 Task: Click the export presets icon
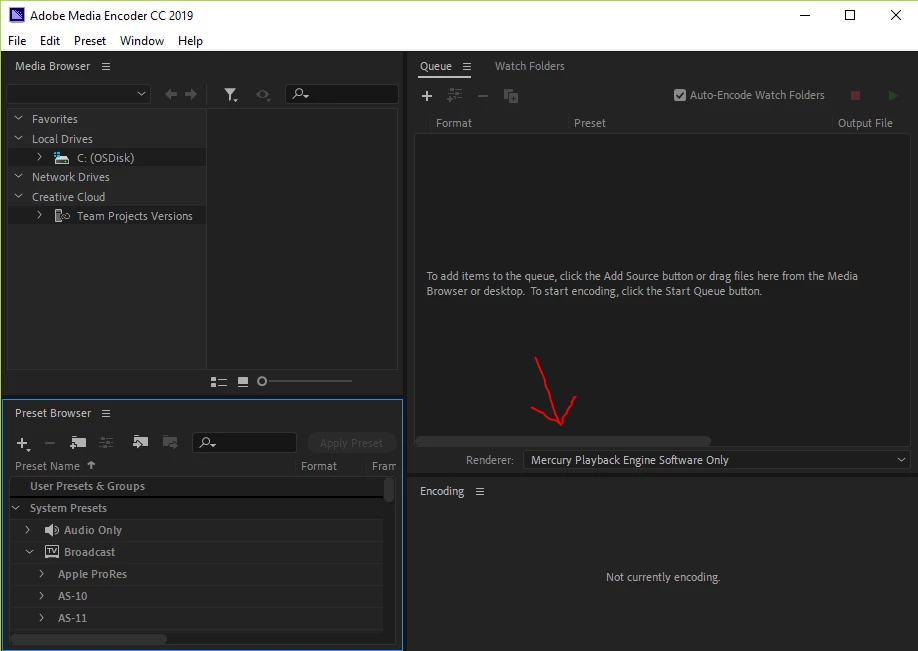(170, 442)
